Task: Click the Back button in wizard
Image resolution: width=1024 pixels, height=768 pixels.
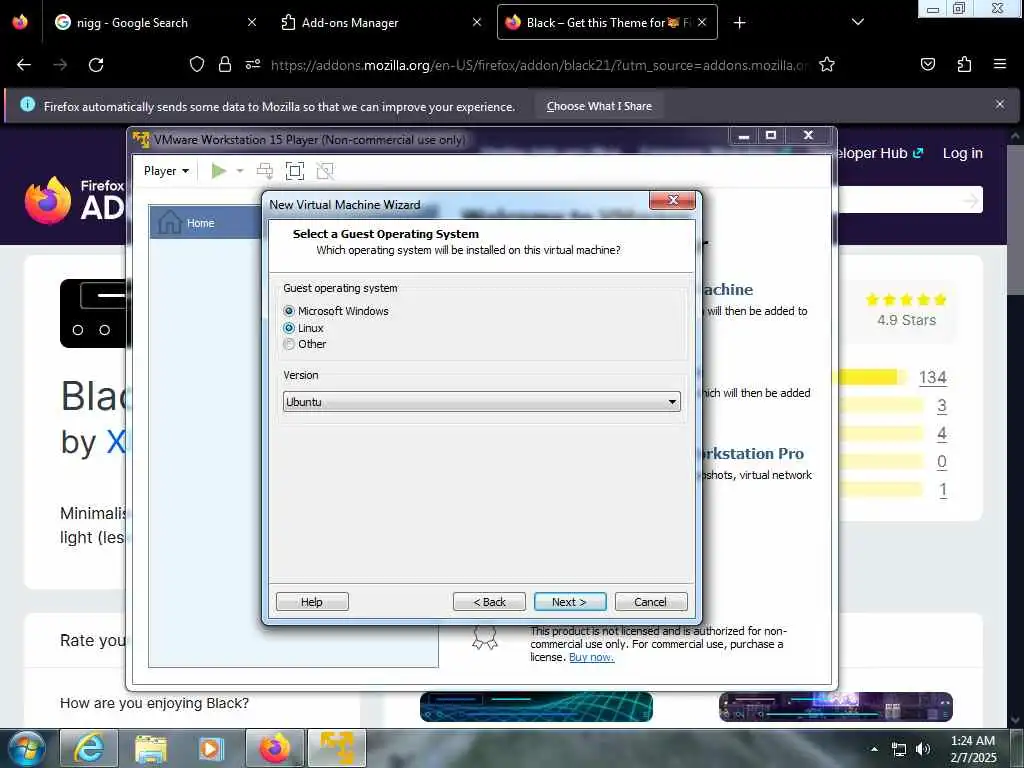Action: (489, 601)
